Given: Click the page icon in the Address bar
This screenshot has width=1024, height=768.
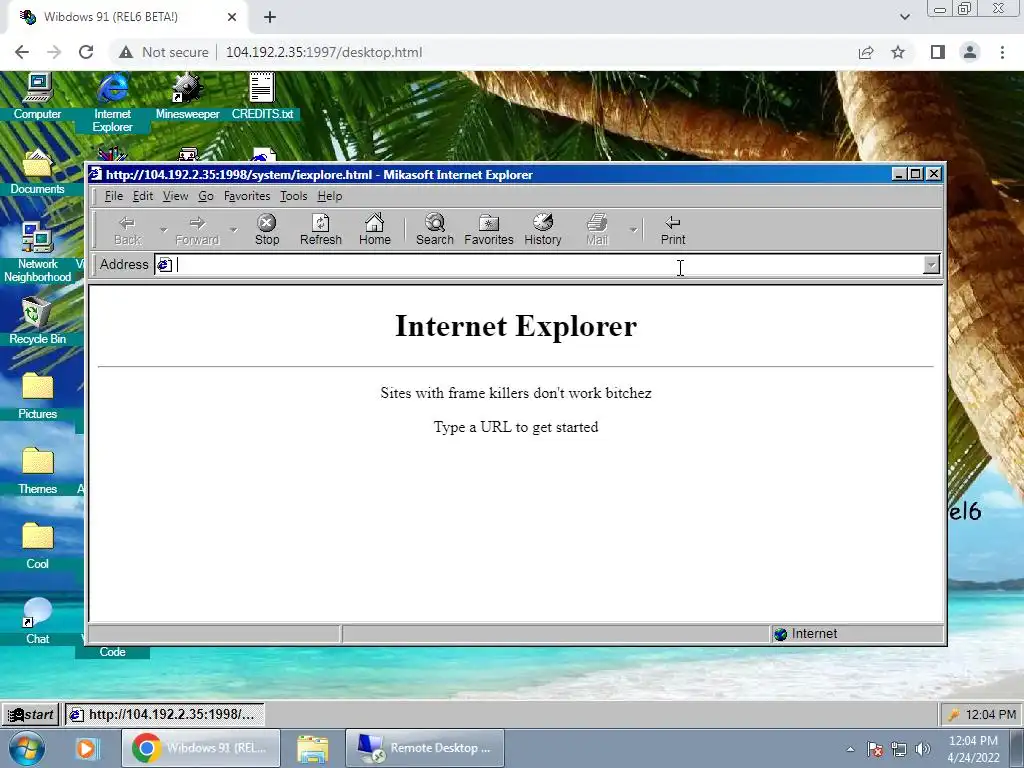Looking at the screenshot, I should (165, 264).
